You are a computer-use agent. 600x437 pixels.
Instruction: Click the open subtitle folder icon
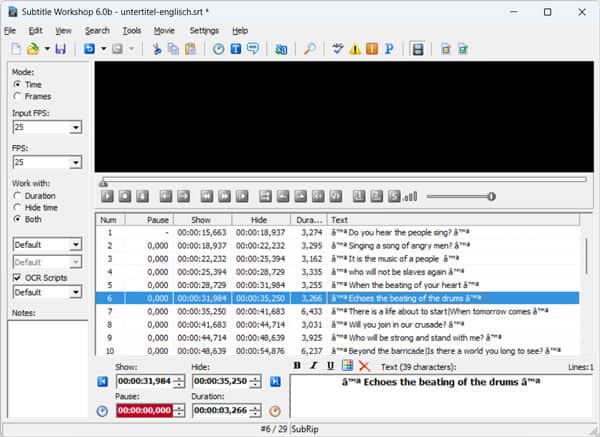(33, 49)
